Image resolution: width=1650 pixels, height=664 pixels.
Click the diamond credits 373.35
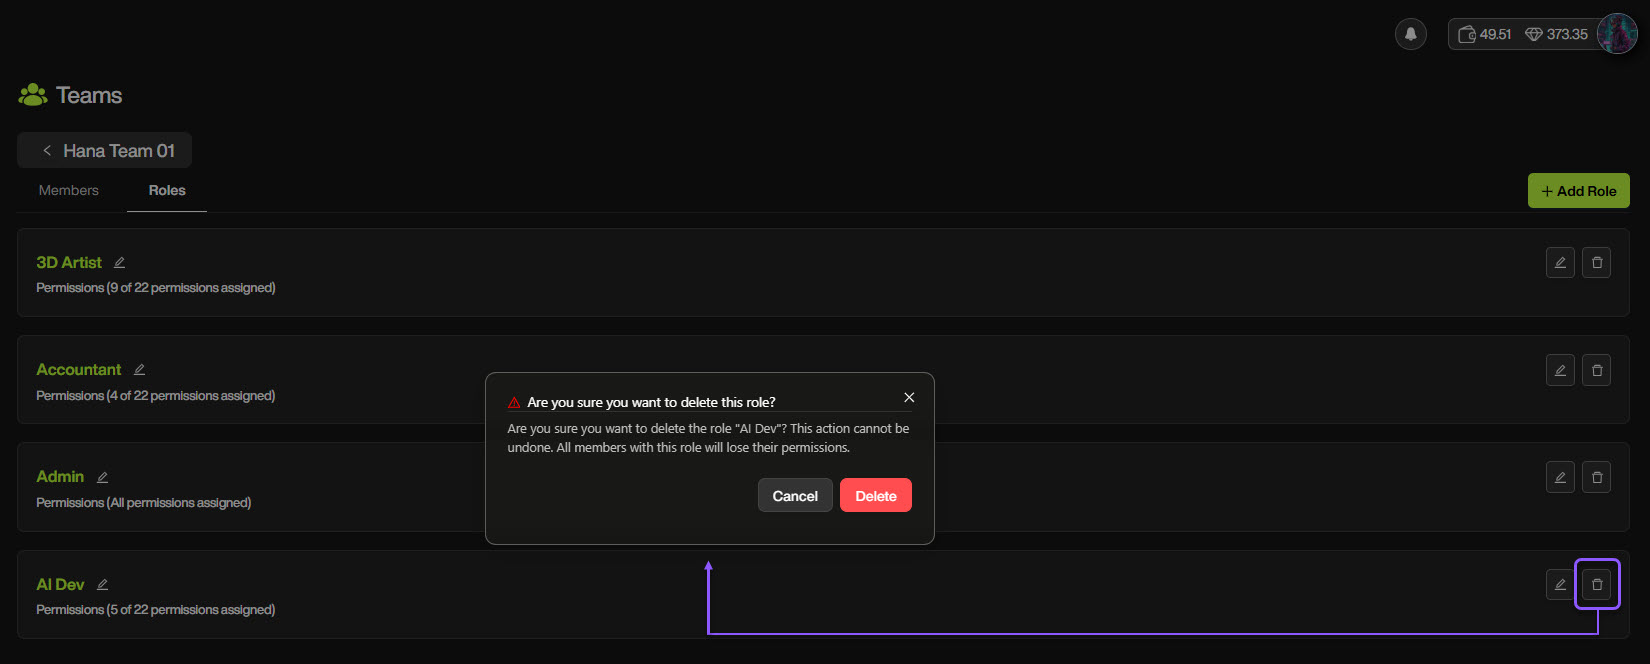click(1556, 34)
